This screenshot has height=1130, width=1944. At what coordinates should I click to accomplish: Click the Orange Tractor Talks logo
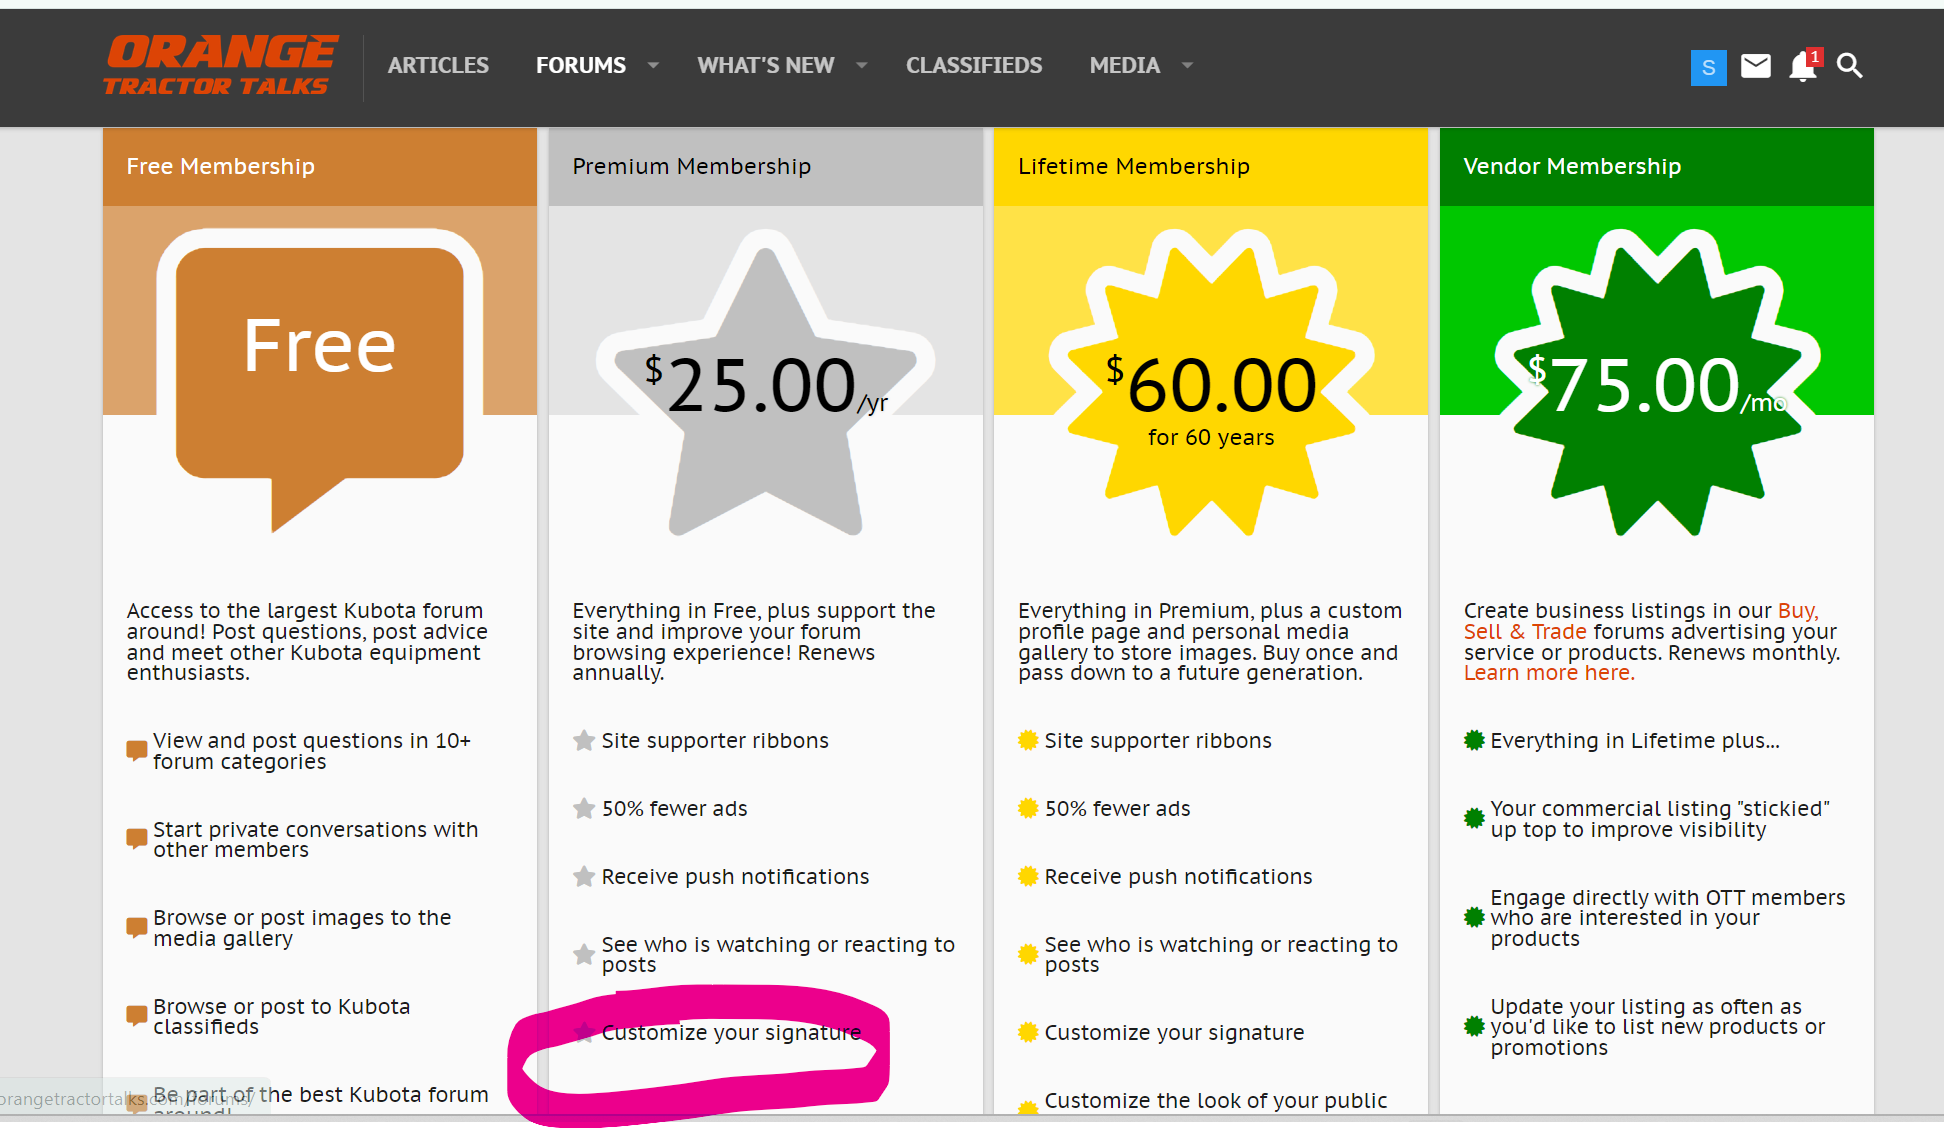click(220, 65)
